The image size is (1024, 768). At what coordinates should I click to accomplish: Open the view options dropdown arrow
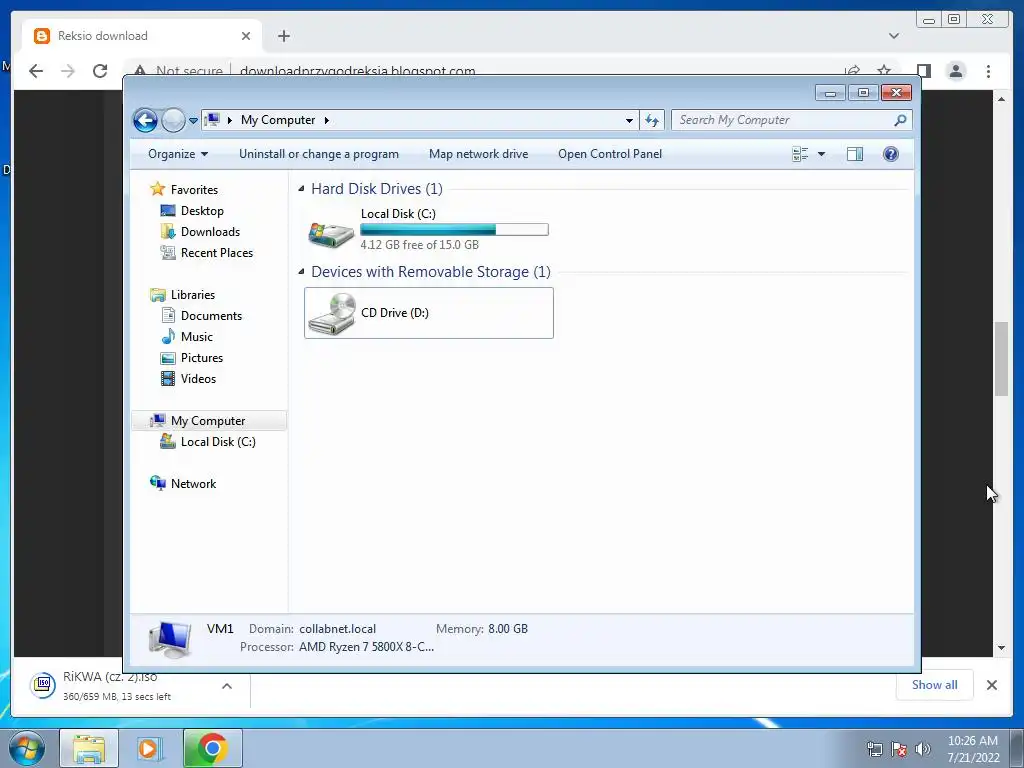[822, 154]
